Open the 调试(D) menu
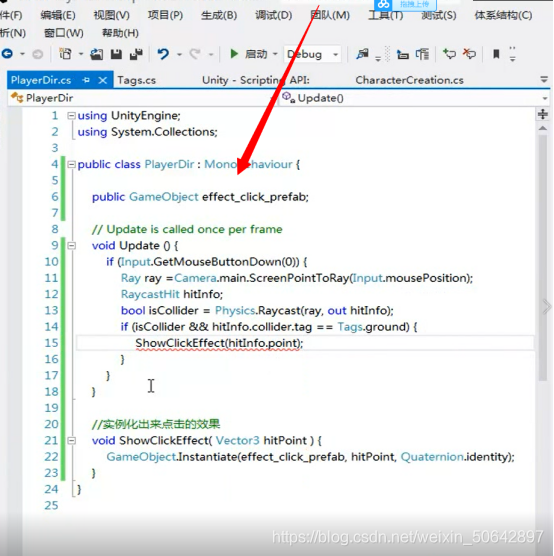This screenshot has width=554, height=556. pyautogui.click(x=274, y=15)
